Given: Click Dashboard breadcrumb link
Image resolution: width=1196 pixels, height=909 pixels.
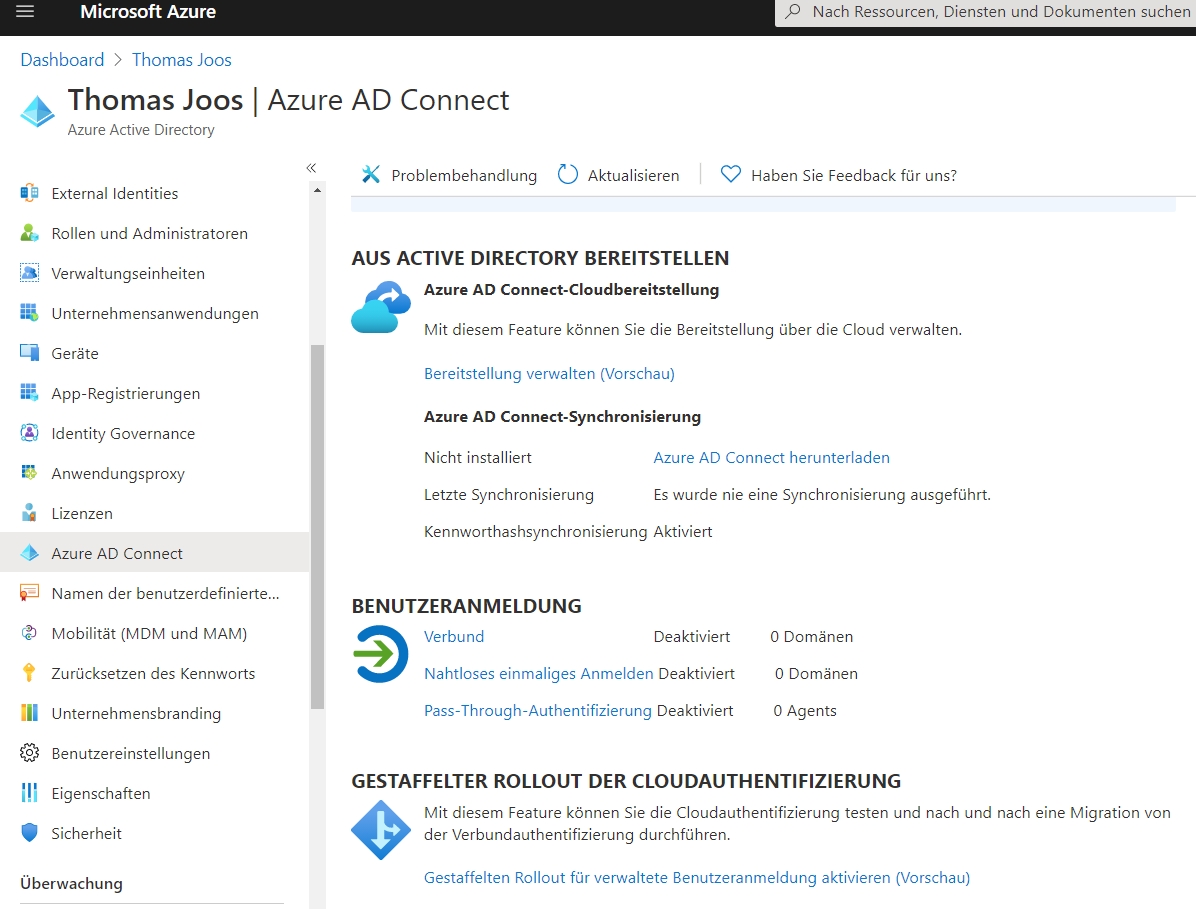Looking at the screenshot, I should coord(63,59).
